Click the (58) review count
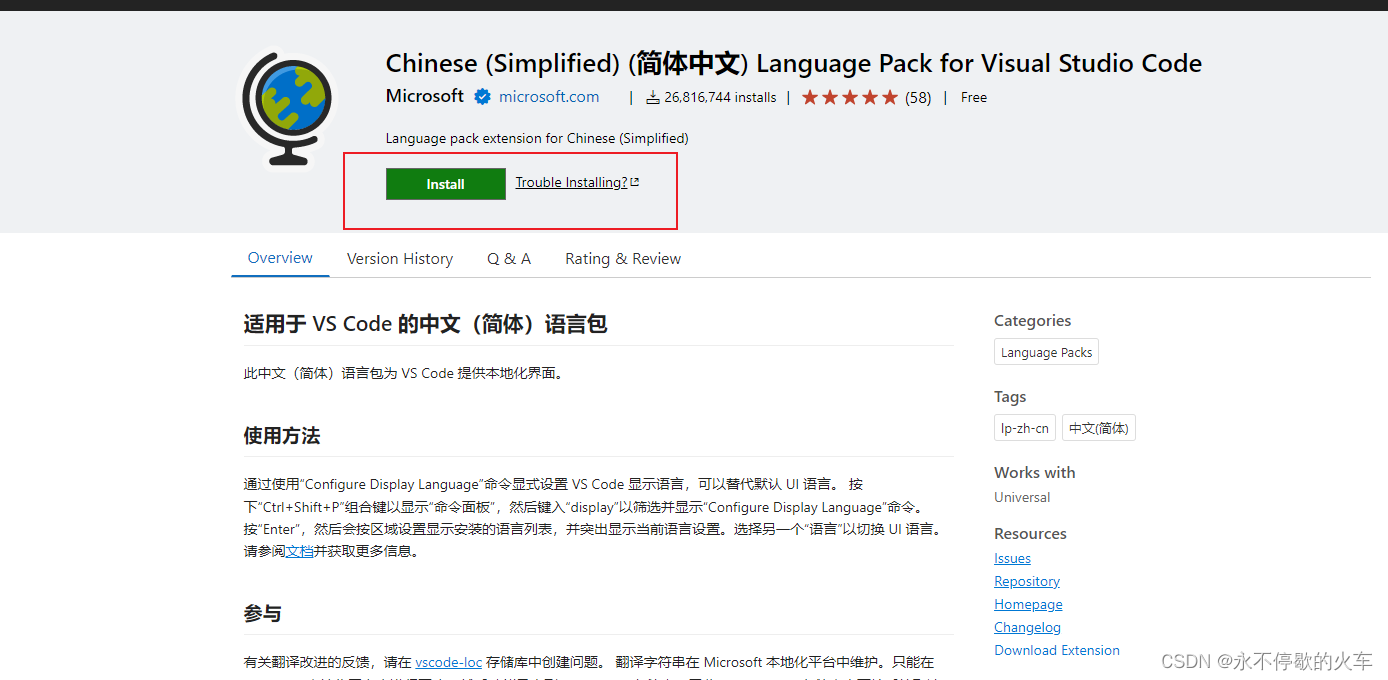This screenshot has height=680, width=1388. coord(918,97)
